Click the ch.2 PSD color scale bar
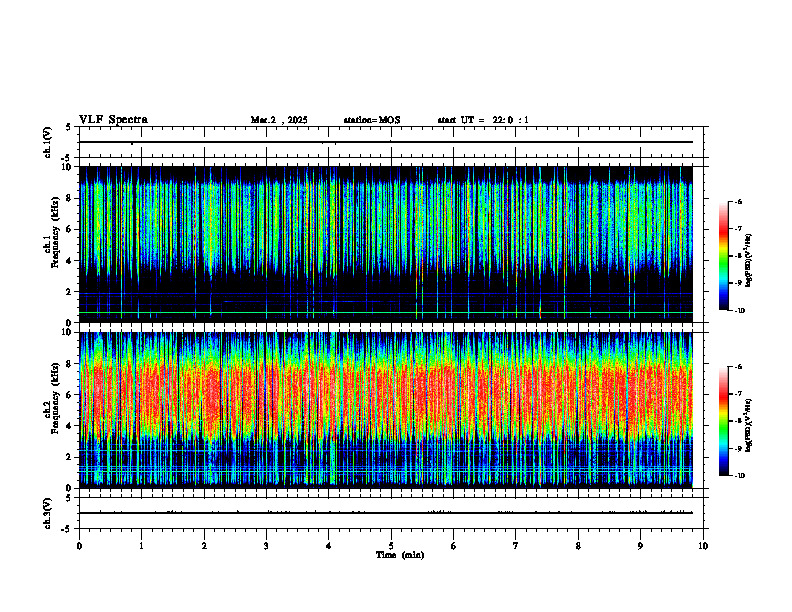This screenshot has height=612, width=792. (723, 421)
